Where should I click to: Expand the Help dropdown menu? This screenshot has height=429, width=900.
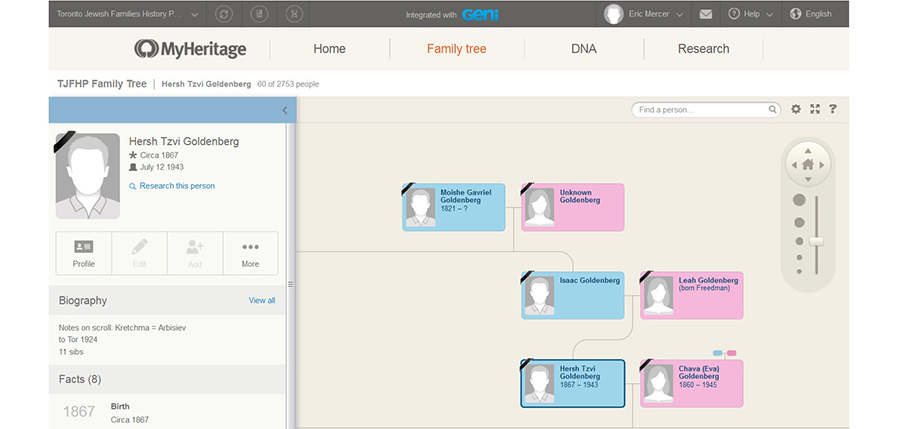tap(751, 14)
